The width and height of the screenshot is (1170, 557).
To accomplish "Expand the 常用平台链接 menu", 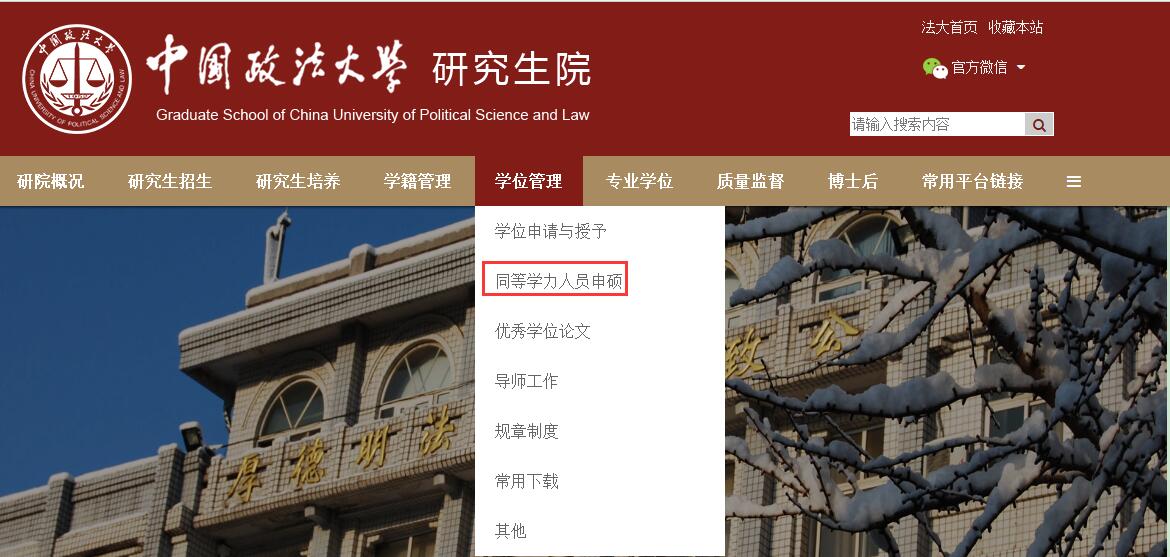I will [x=972, y=182].
